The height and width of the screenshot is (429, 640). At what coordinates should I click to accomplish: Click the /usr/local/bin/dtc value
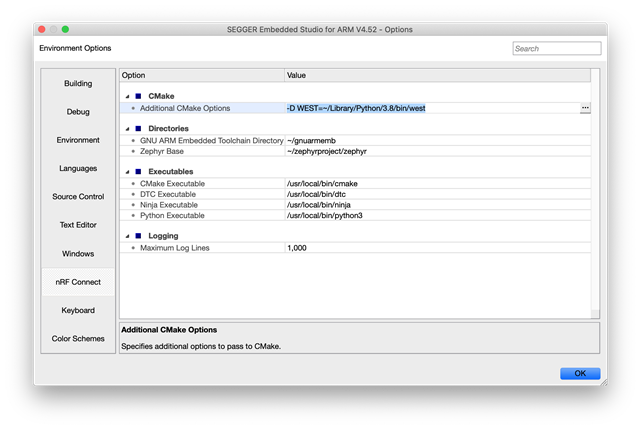click(316, 194)
